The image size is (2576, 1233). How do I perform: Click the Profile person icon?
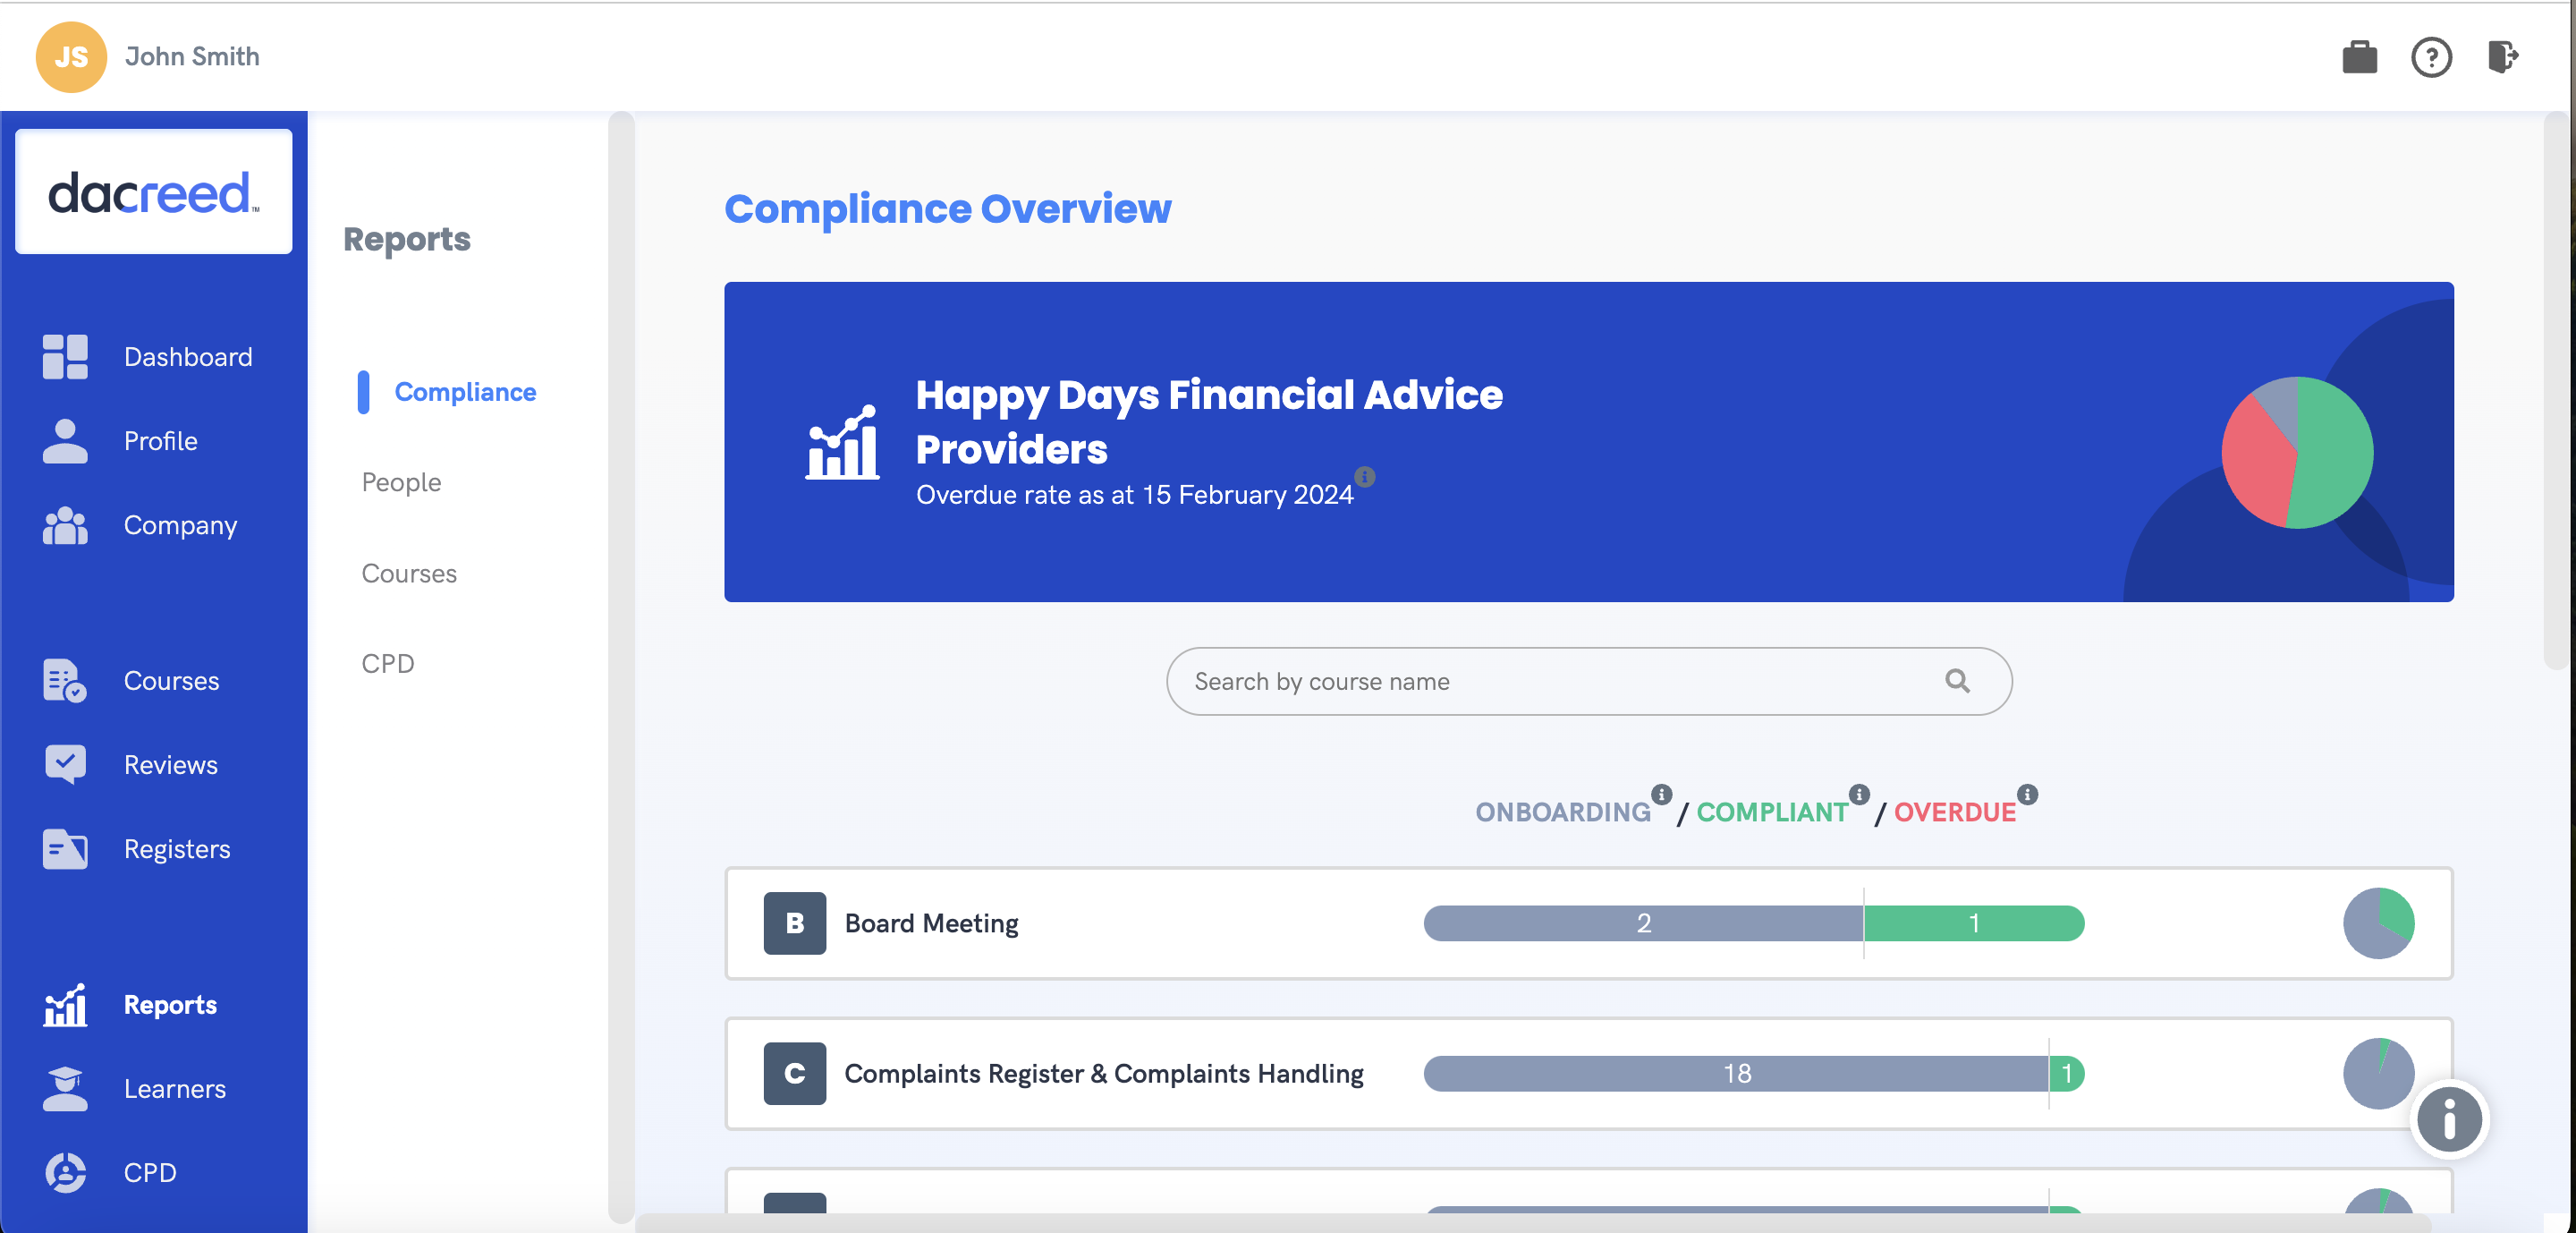[x=65, y=441]
